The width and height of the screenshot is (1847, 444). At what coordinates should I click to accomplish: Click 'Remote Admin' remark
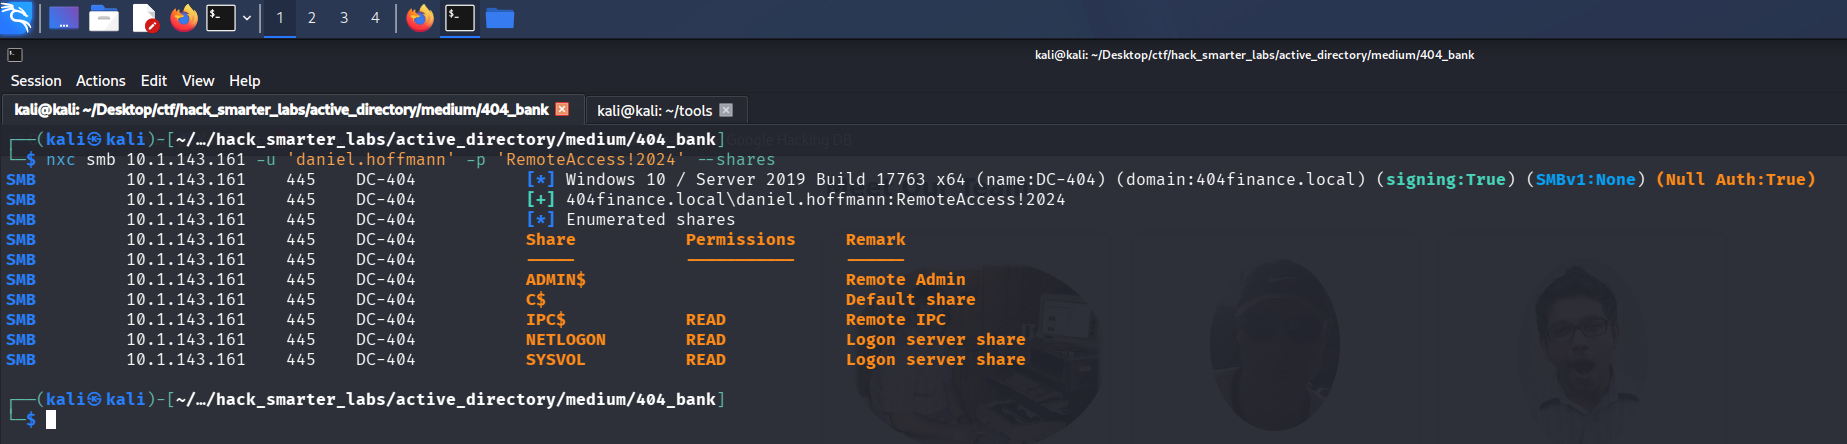point(906,280)
